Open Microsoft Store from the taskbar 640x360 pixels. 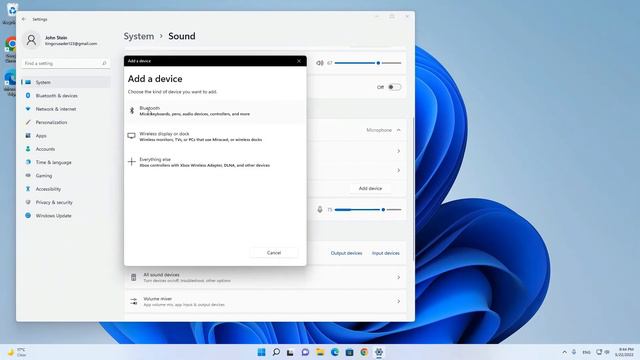point(349,352)
